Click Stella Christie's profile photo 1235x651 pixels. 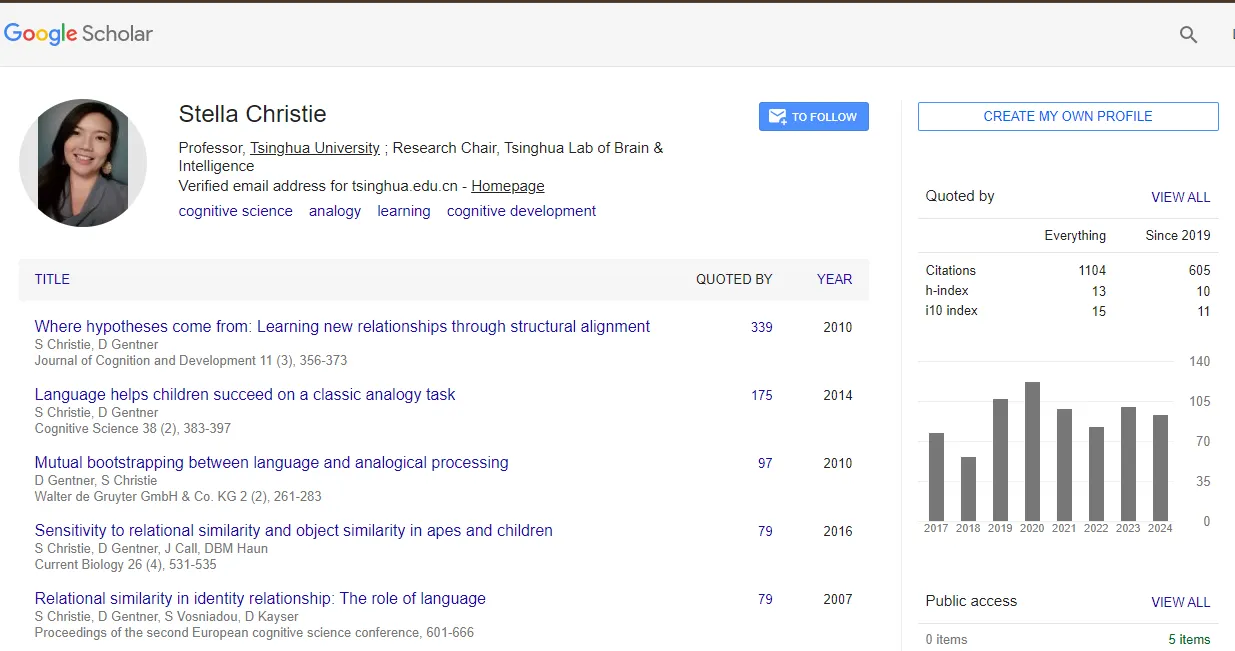(x=83, y=163)
